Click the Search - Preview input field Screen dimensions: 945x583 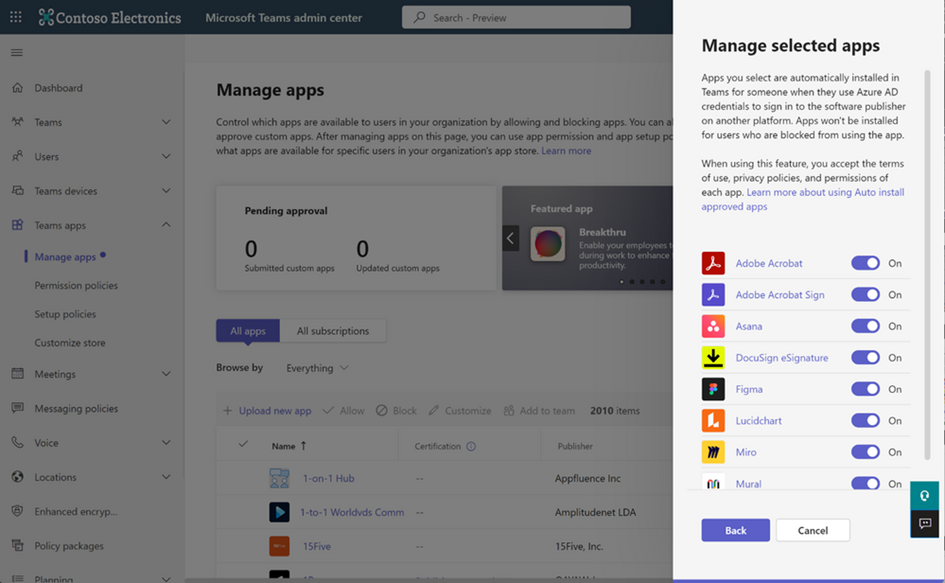pos(516,17)
